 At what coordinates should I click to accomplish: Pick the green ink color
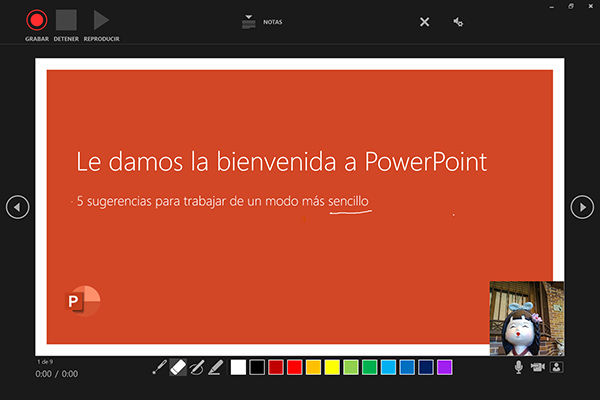(369, 367)
